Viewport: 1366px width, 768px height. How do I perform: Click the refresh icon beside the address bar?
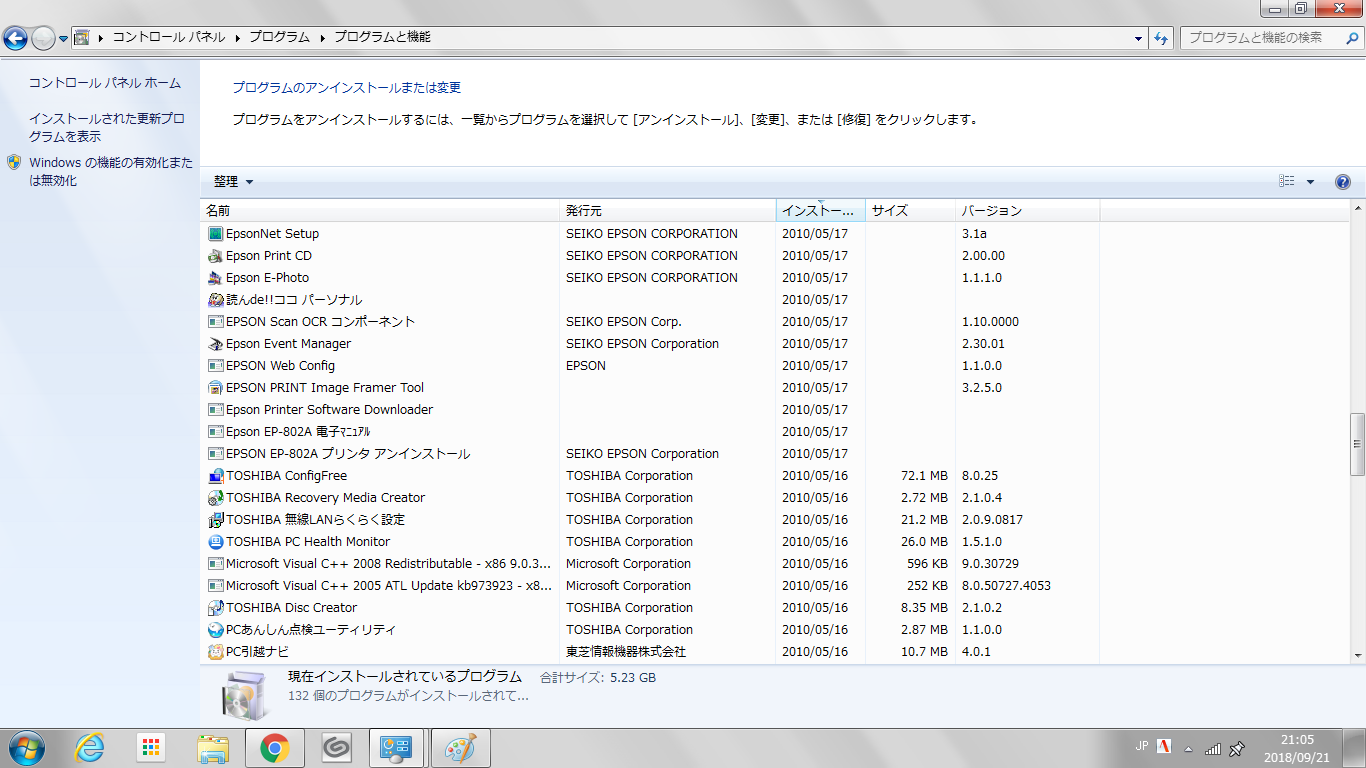[1161, 38]
